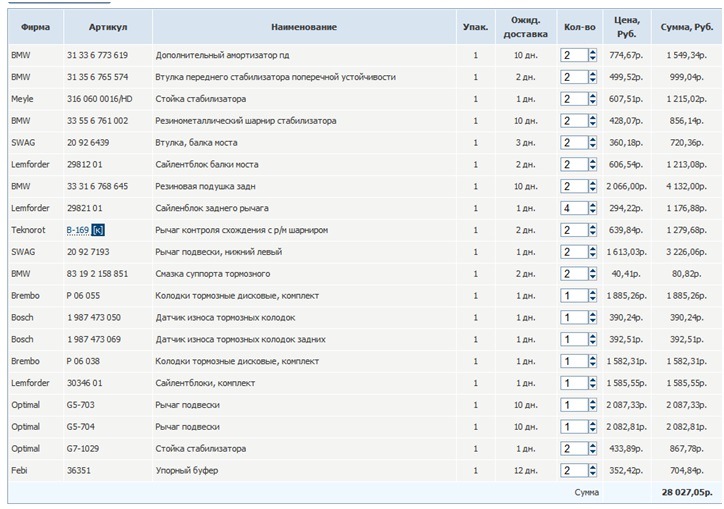Screen dimensions: 724x509
Task: Click the "Цена, Руб." column header
Action: pos(626,27)
